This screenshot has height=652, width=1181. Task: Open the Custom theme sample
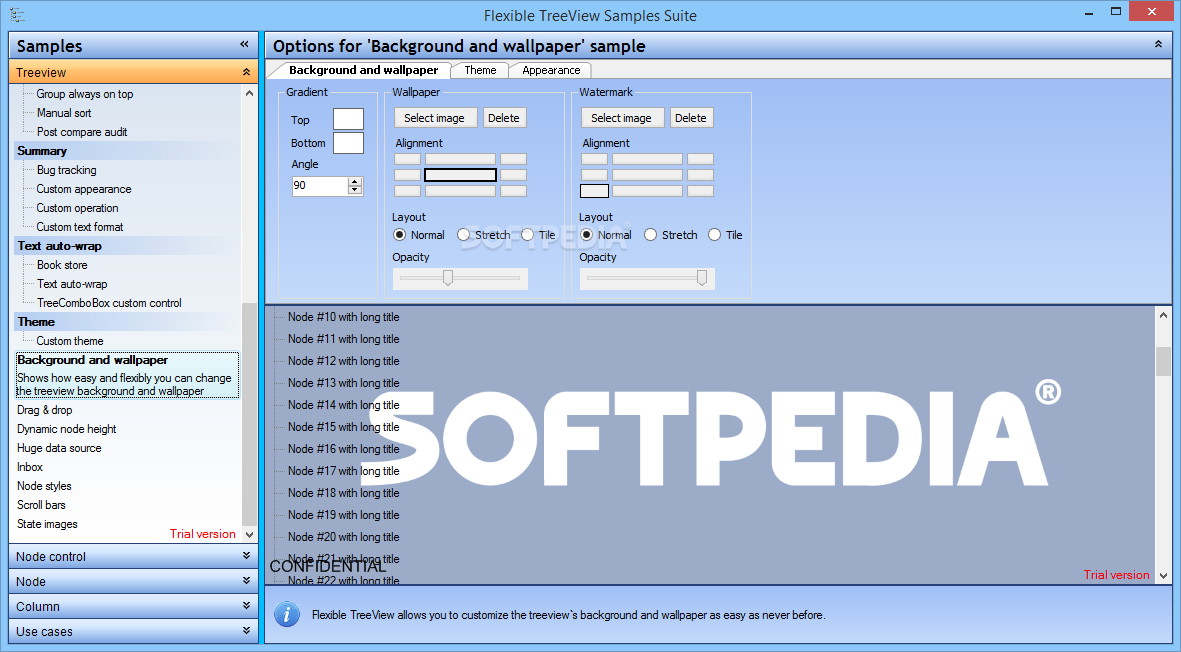tap(70, 341)
